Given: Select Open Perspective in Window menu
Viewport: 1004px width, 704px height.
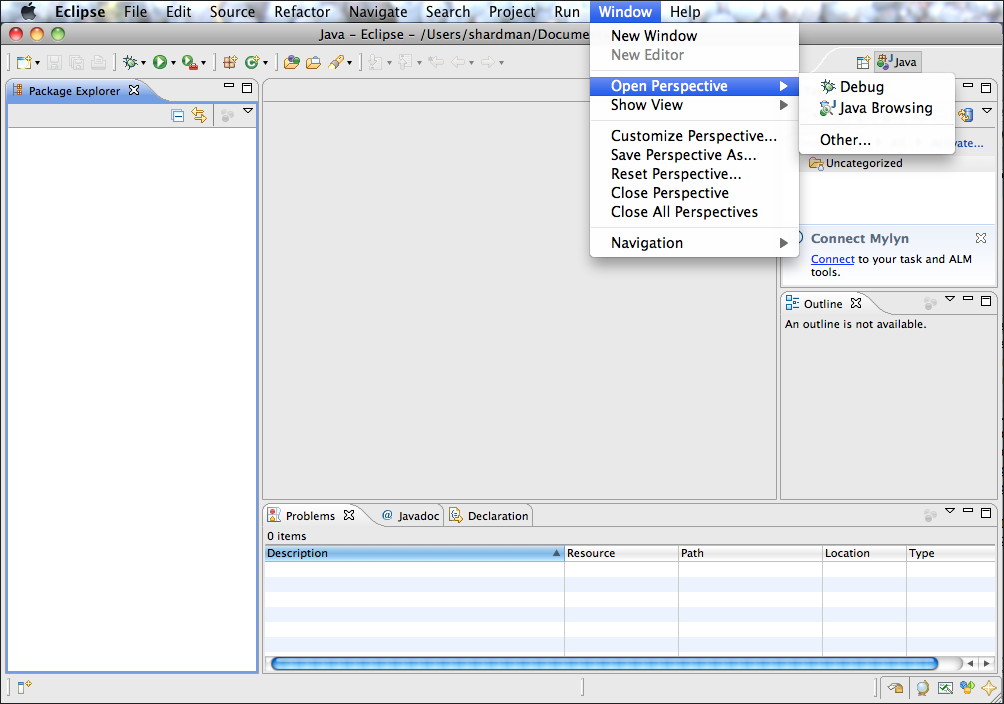Looking at the screenshot, I should click(x=694, y=86).
